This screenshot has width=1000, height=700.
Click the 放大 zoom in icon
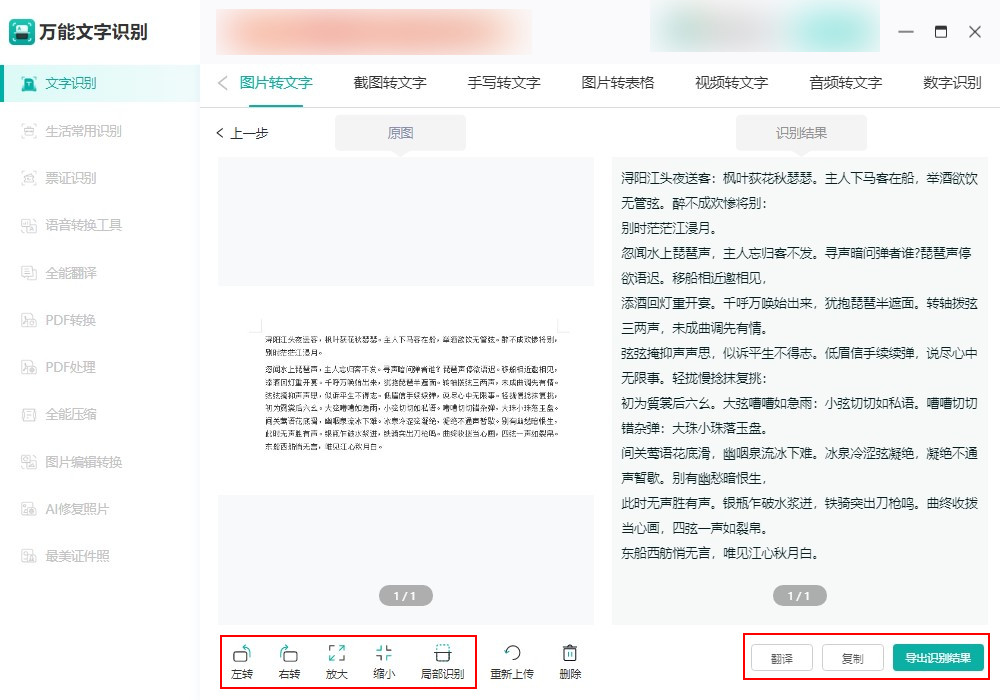pos(338,659)
